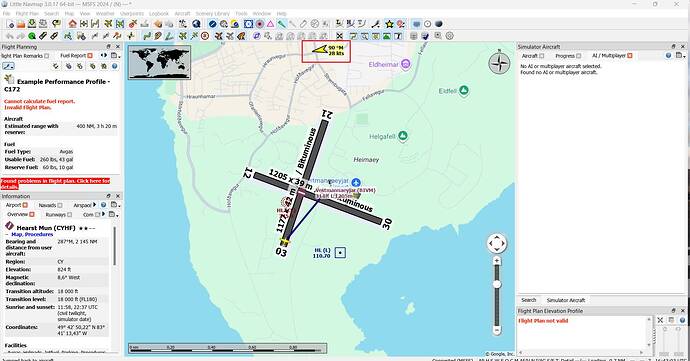The width and height of the screenshot is (690, 361).
Task: Toggle the Navaids tab box
Action: coord(60,205)
